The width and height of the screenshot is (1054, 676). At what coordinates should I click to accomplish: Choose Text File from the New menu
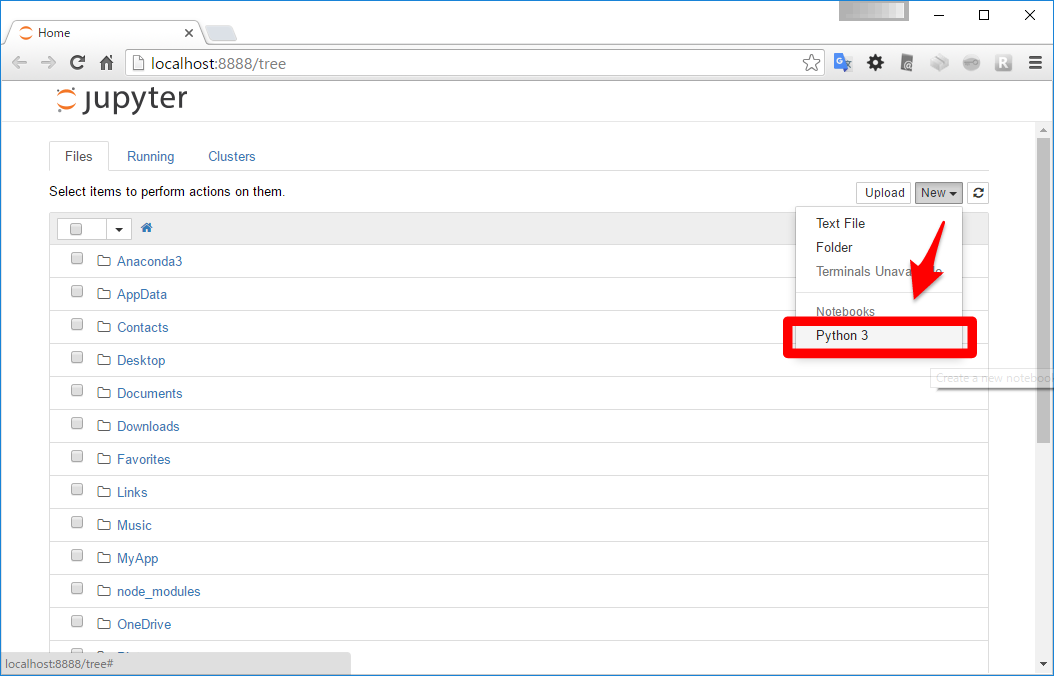click(x=879, y=223)
